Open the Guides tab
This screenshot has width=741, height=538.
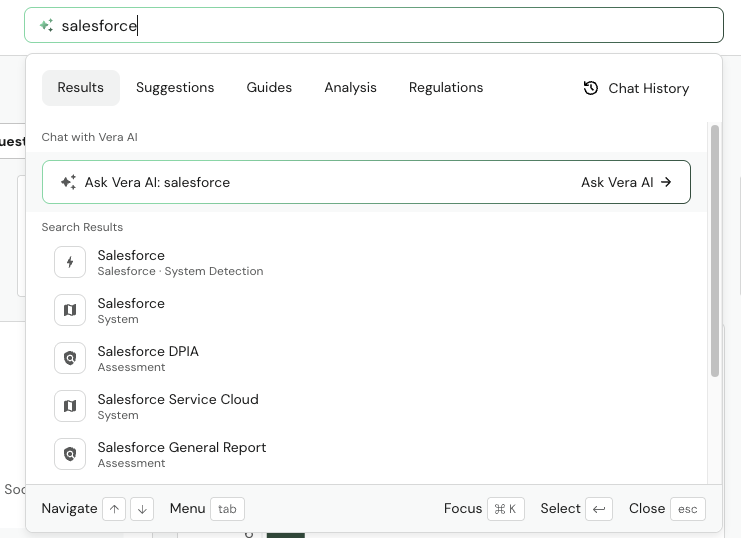point(269,88)
